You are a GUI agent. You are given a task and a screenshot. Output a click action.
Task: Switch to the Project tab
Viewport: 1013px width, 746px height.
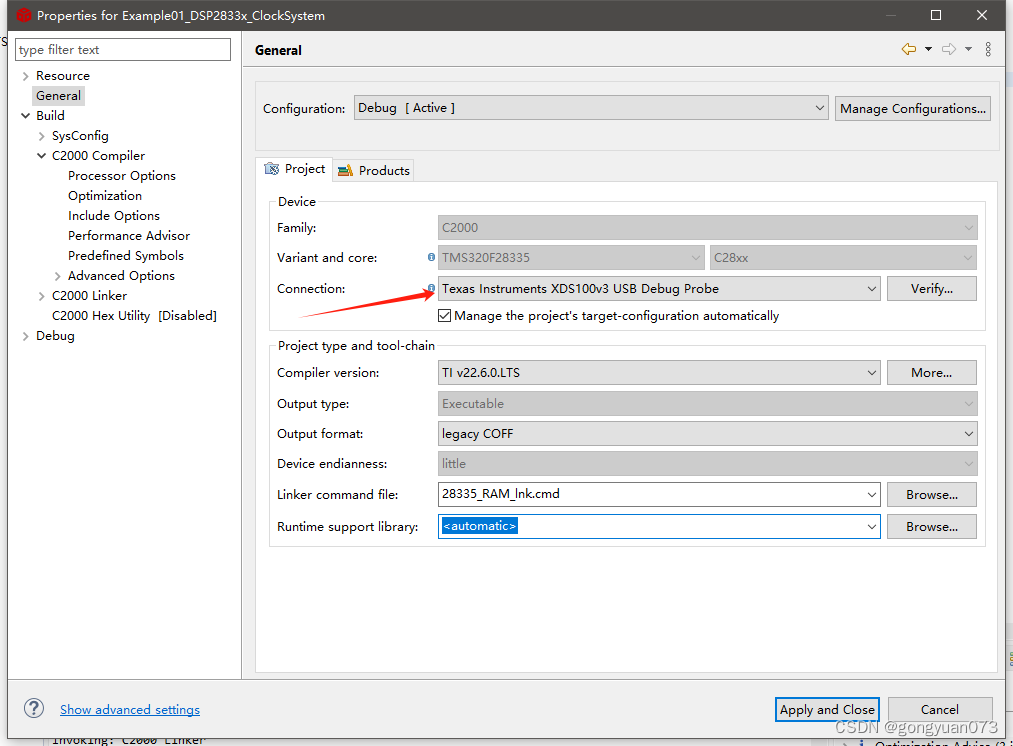[295, 169]
